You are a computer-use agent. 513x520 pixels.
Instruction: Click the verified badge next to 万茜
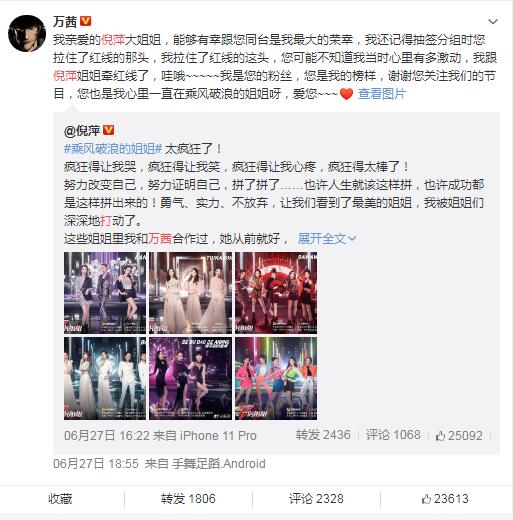(86, 21)
